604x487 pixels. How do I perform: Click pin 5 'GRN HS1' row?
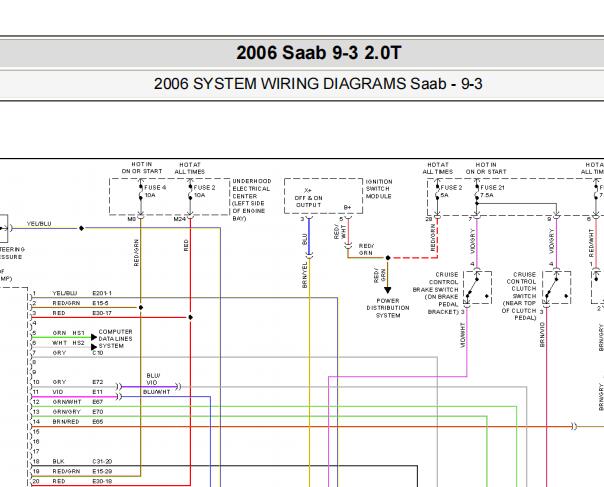click(x=59, y=333)
